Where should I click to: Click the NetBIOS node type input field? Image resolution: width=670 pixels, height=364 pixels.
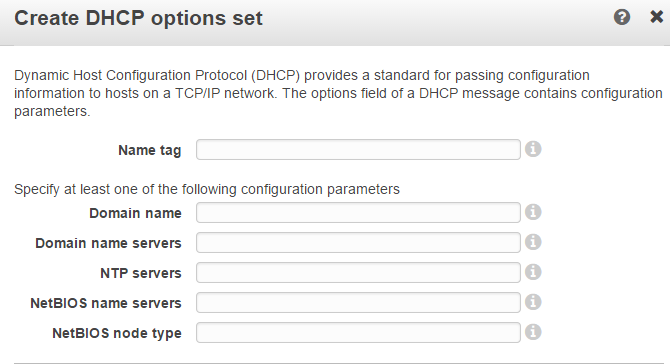(358, 332)
